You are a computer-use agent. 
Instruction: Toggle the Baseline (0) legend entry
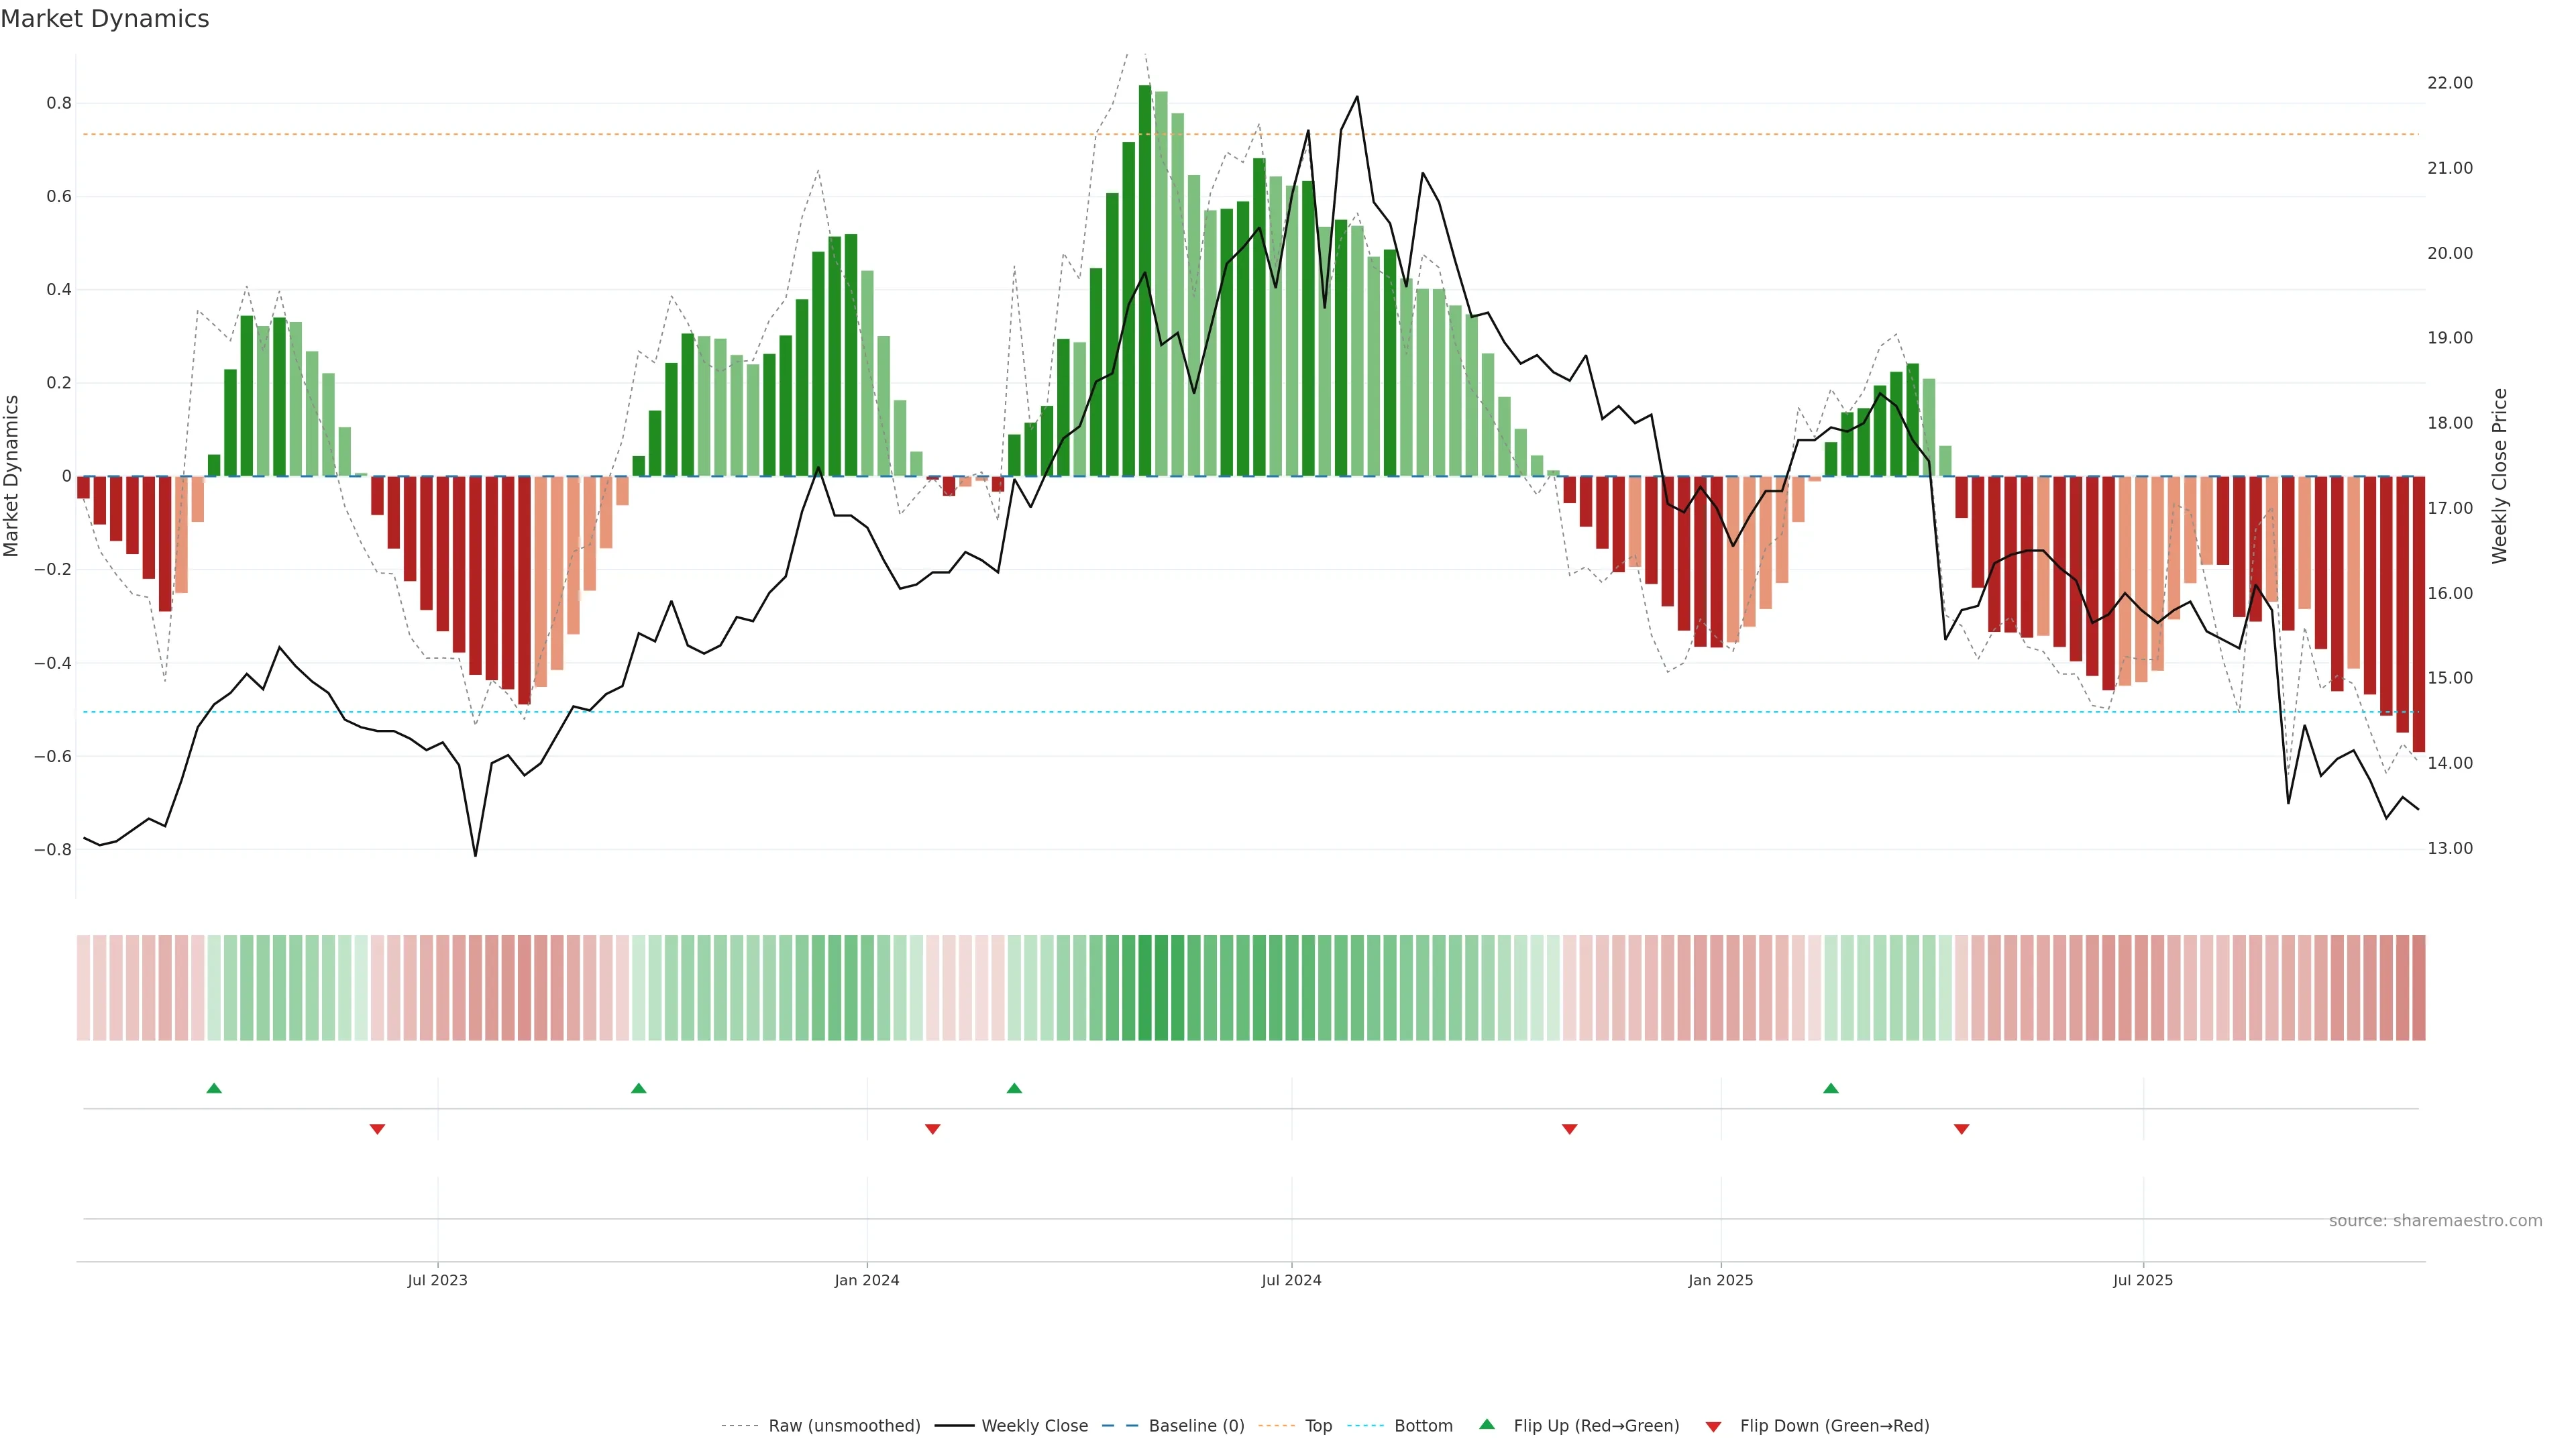click(1196, 1426)
